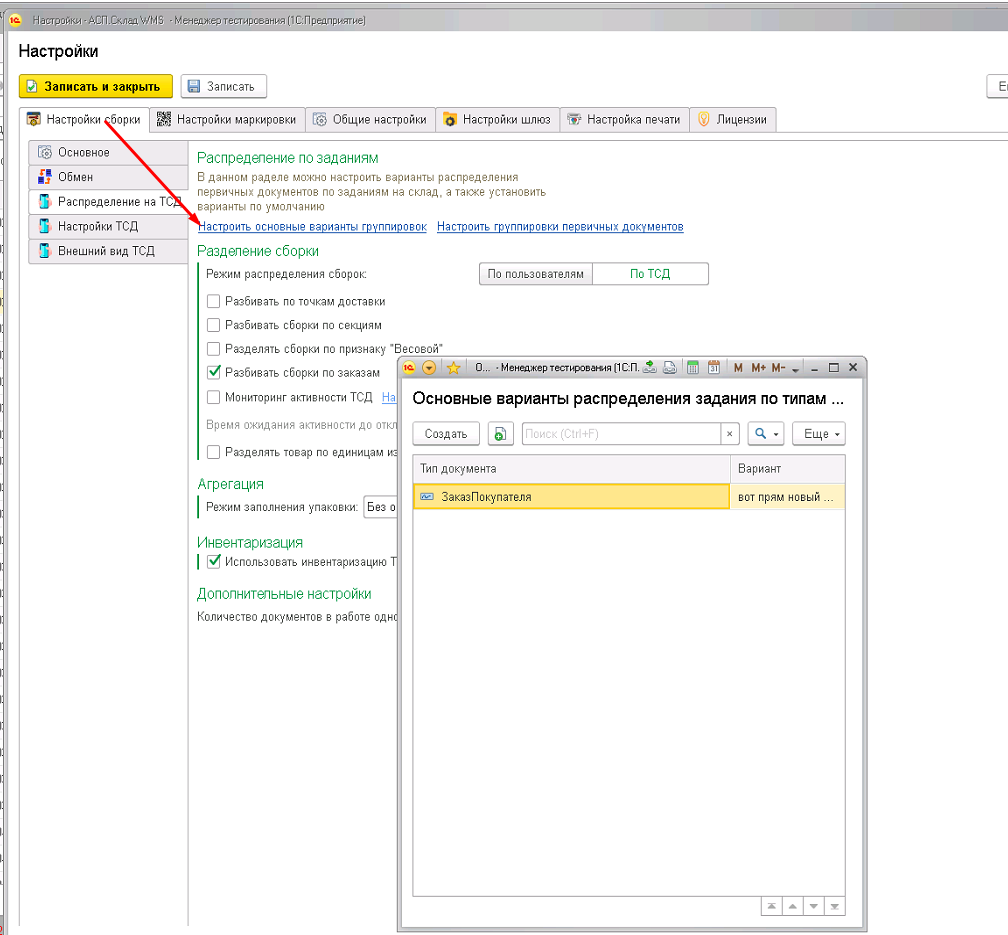This screenshot has width=1008, height=935.
Task: Open the calculator icon in the dialog title bar
Action: [x=692, y=368]
